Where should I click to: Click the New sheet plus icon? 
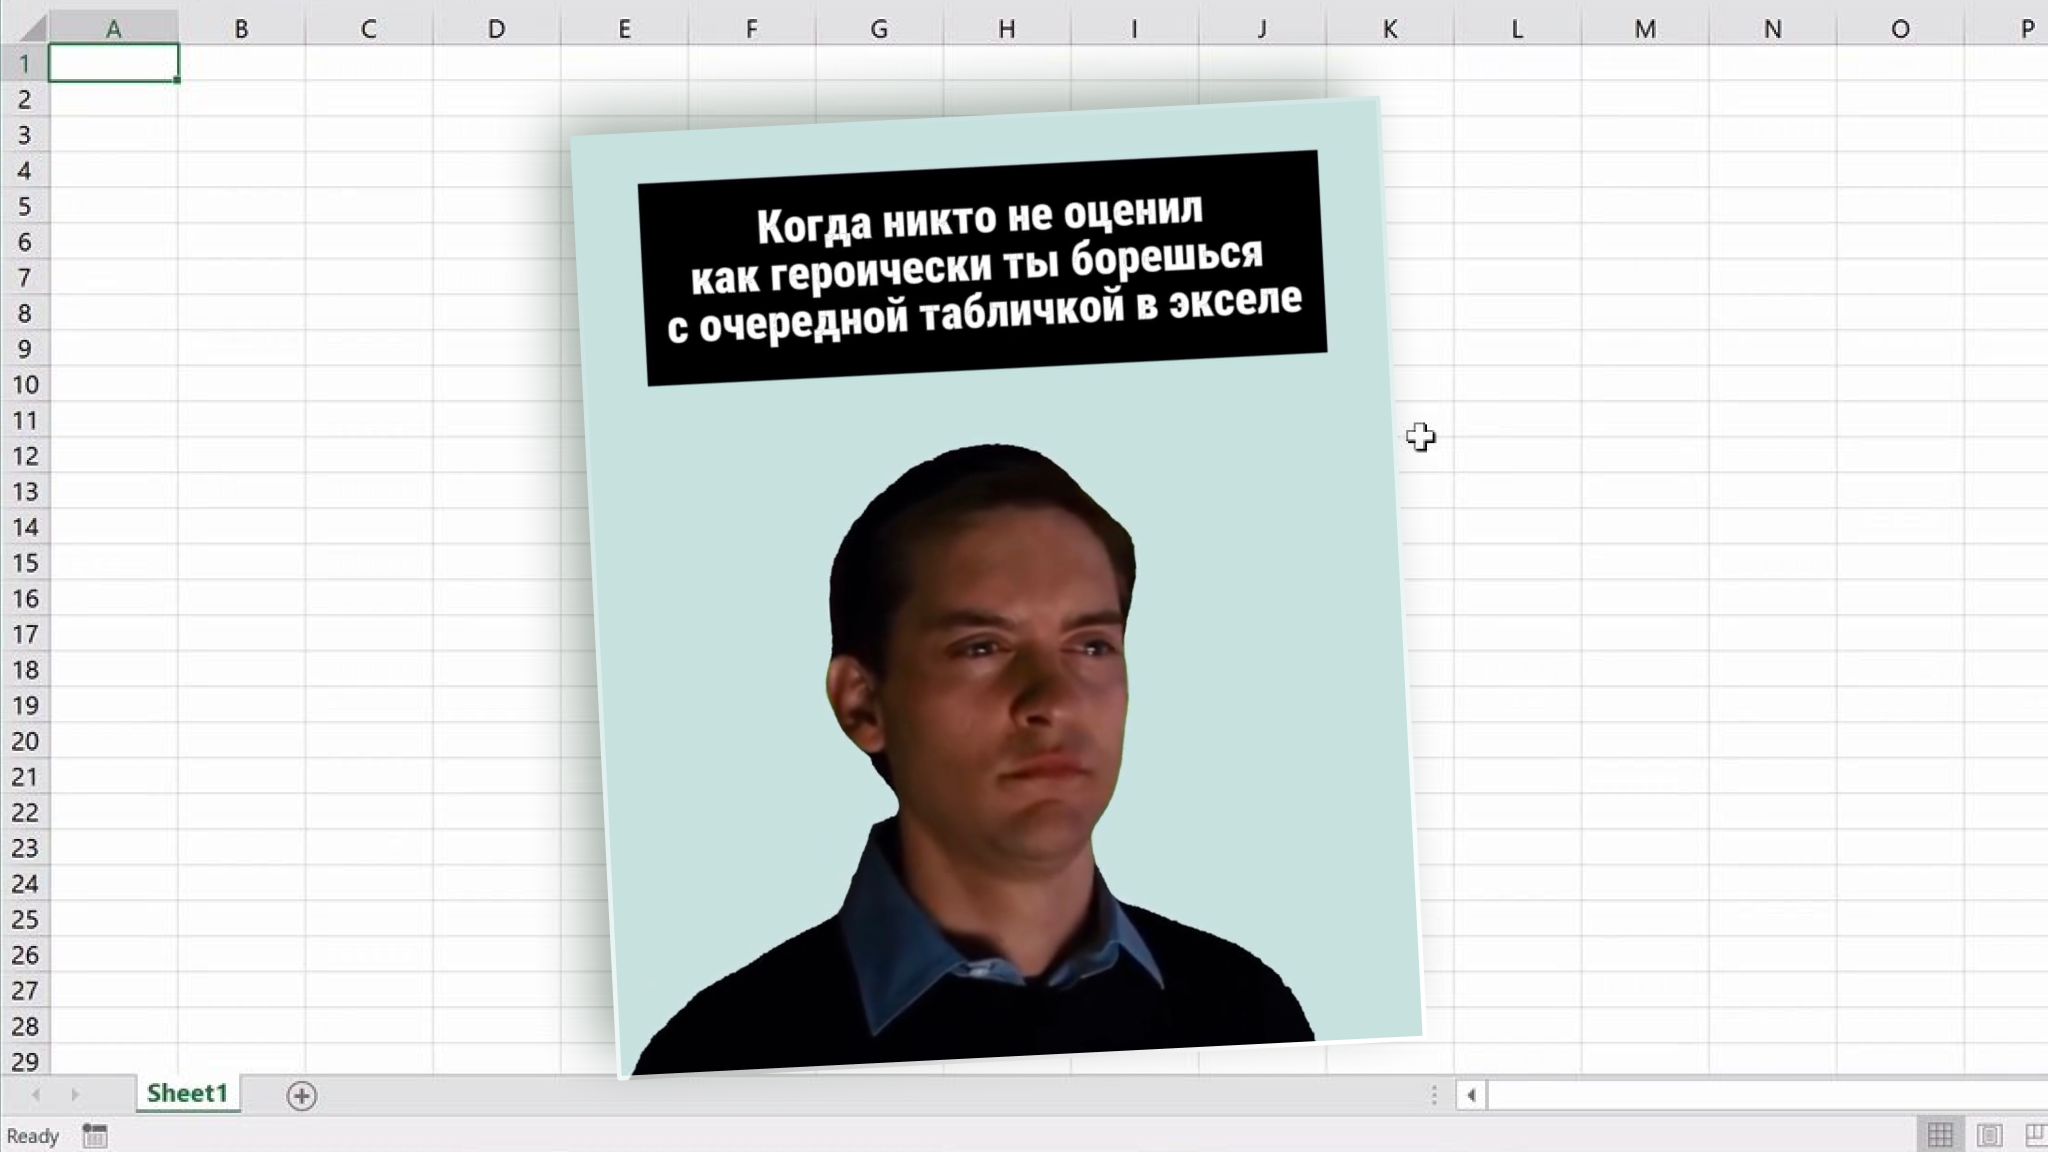pyautogui.click(x=301, y=1096)
